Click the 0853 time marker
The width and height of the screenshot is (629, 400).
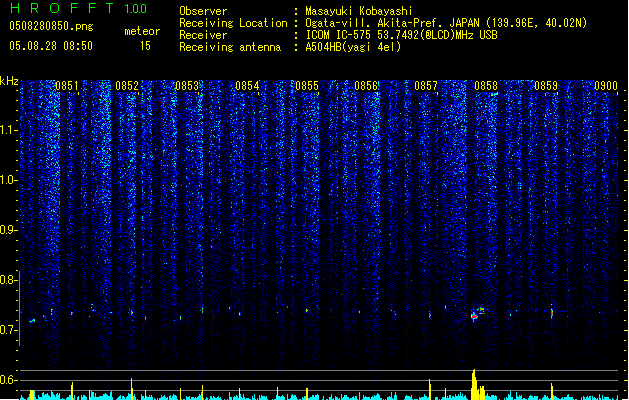tap(187, 86)
